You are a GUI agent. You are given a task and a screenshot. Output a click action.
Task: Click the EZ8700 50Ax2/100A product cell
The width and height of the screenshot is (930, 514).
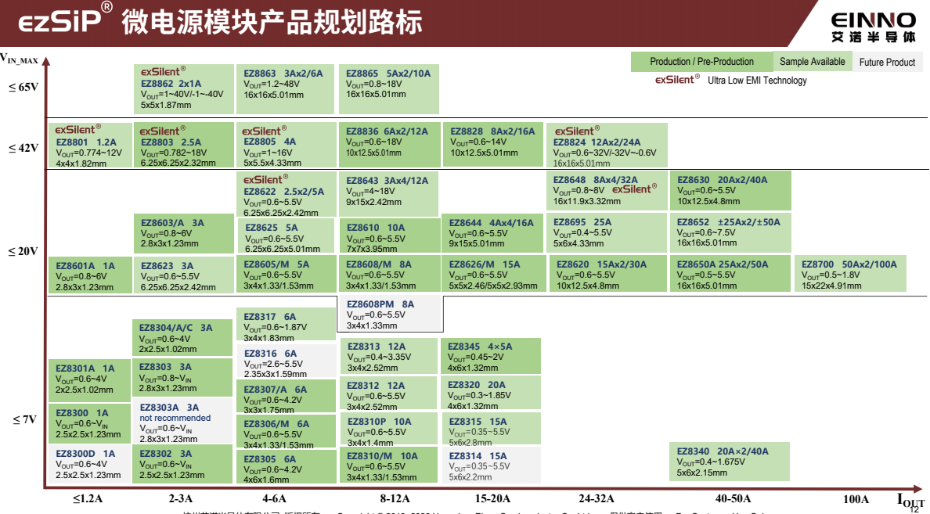(850, 274)
